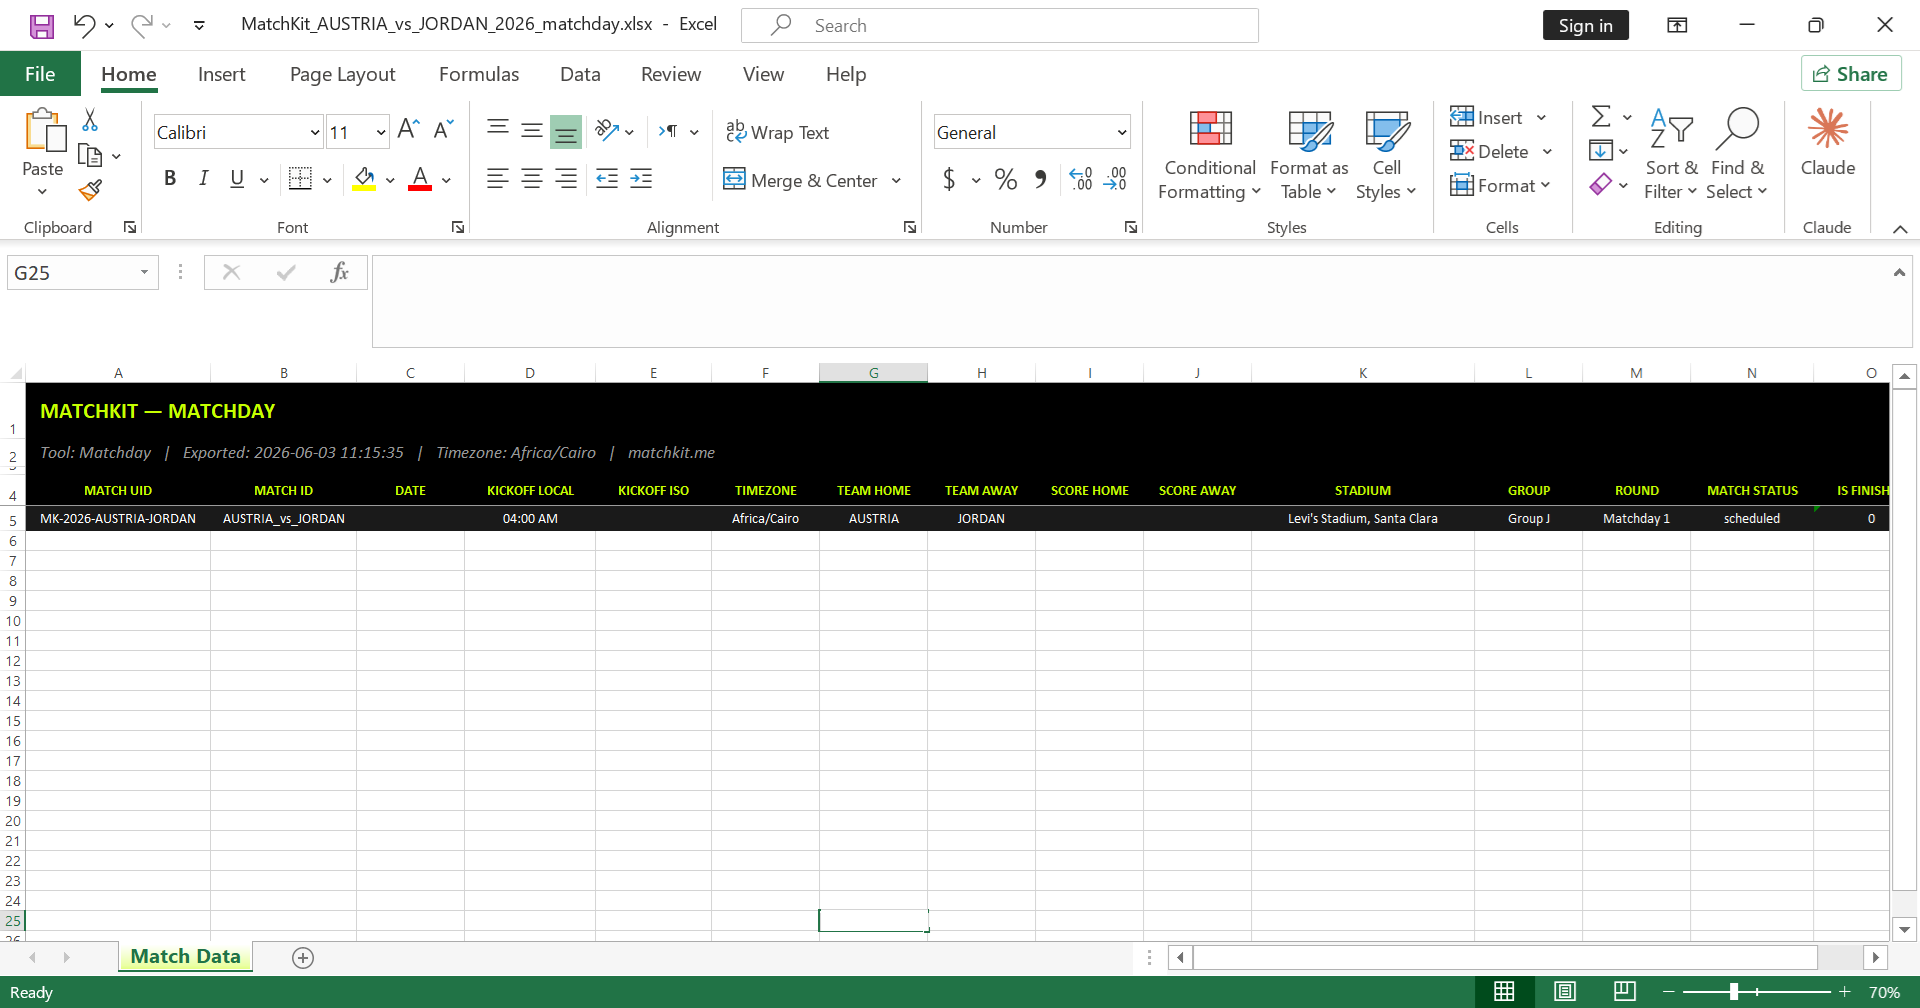Switch to Normal view in status bar
The height and width of the screenshot is (1008, 1920).
pos(1504,992)
